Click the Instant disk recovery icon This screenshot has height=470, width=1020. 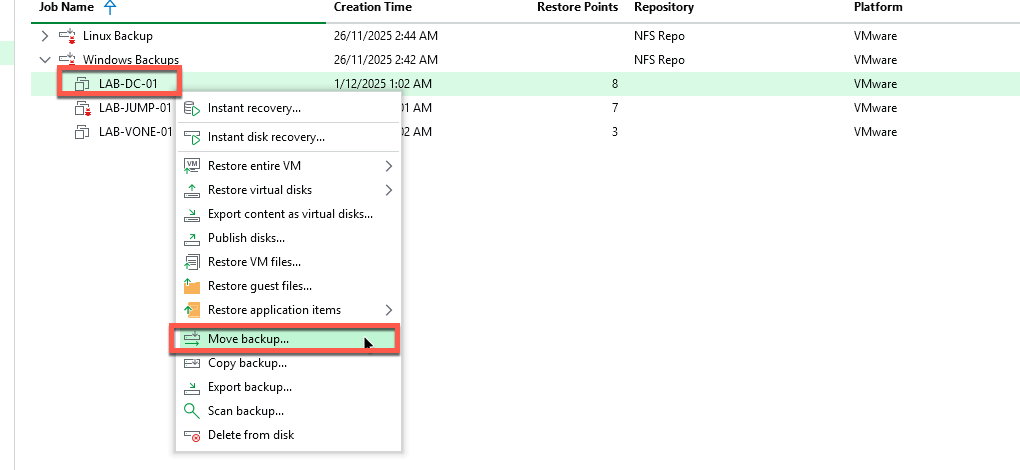(192, 137)
